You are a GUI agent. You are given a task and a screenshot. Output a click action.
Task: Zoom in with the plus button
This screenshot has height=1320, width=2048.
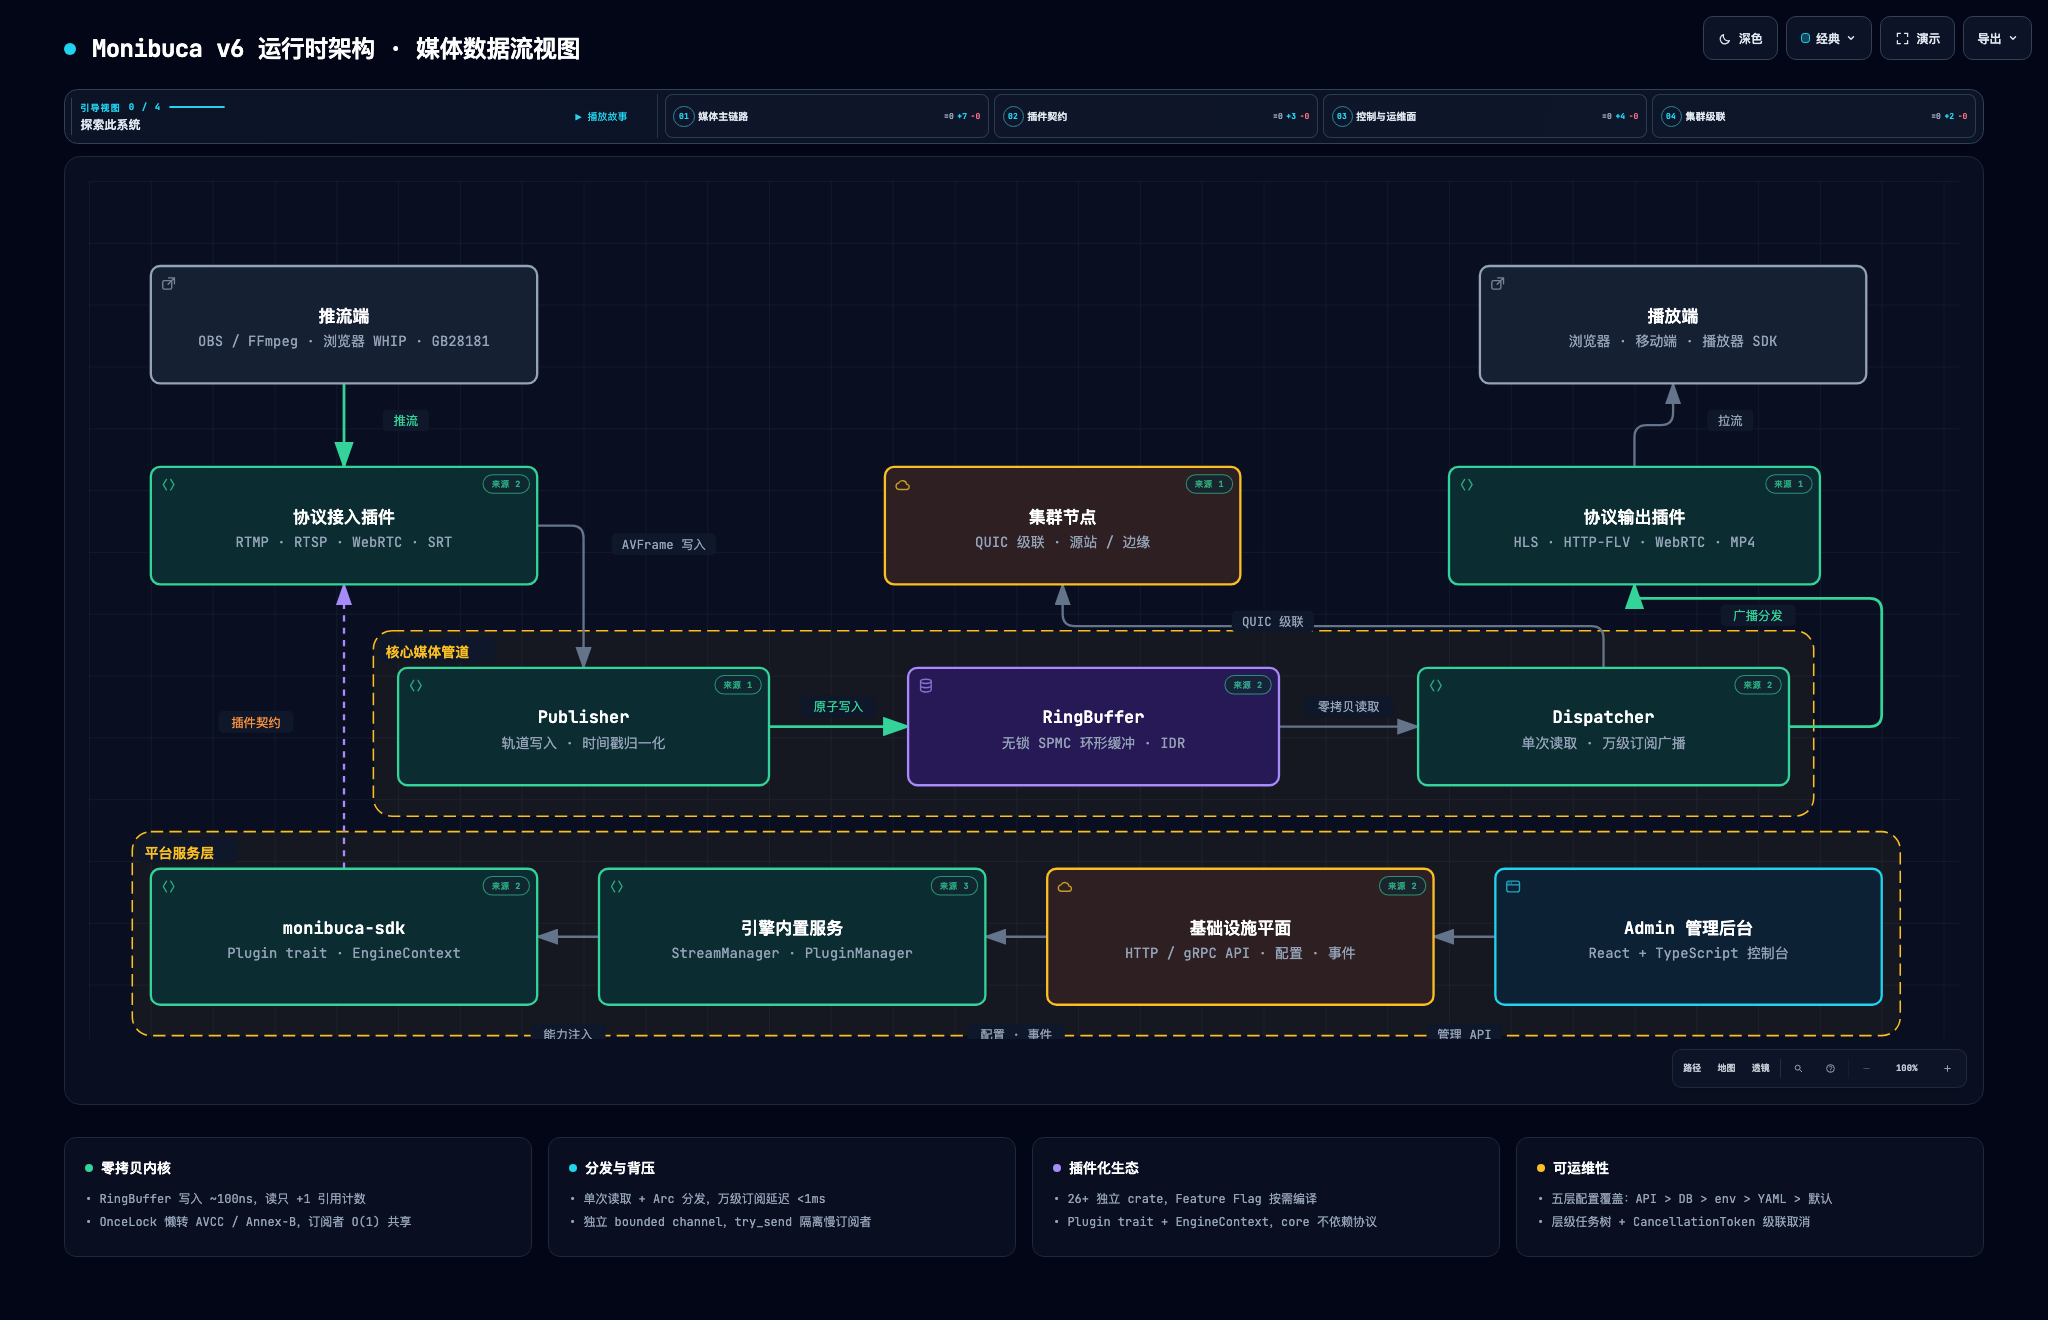[1947, 1068]
